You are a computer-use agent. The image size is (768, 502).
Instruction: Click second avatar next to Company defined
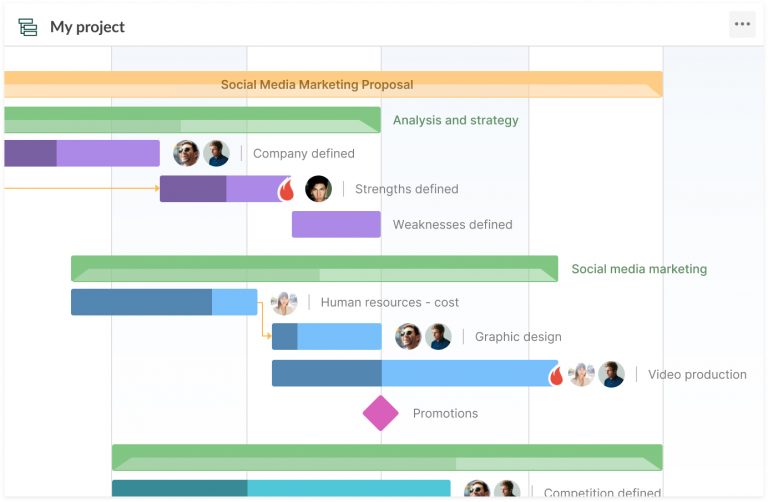point(216,153)
